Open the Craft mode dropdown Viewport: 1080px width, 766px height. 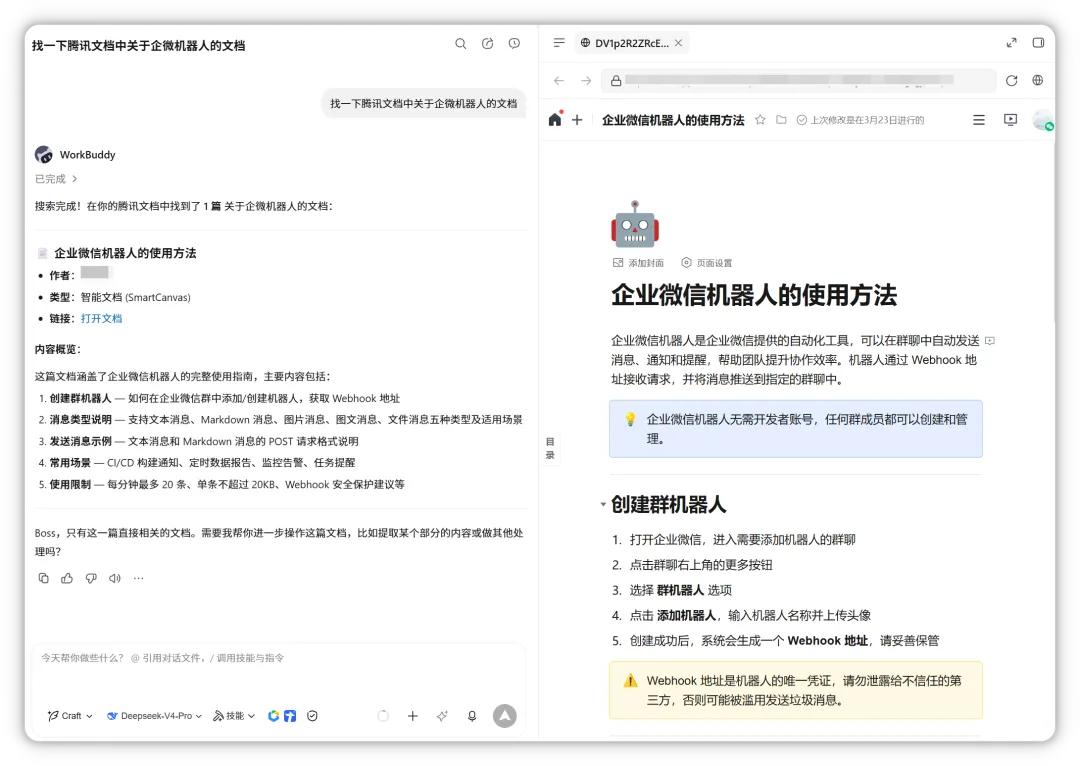pyautogui.click(x=70, y=716)
